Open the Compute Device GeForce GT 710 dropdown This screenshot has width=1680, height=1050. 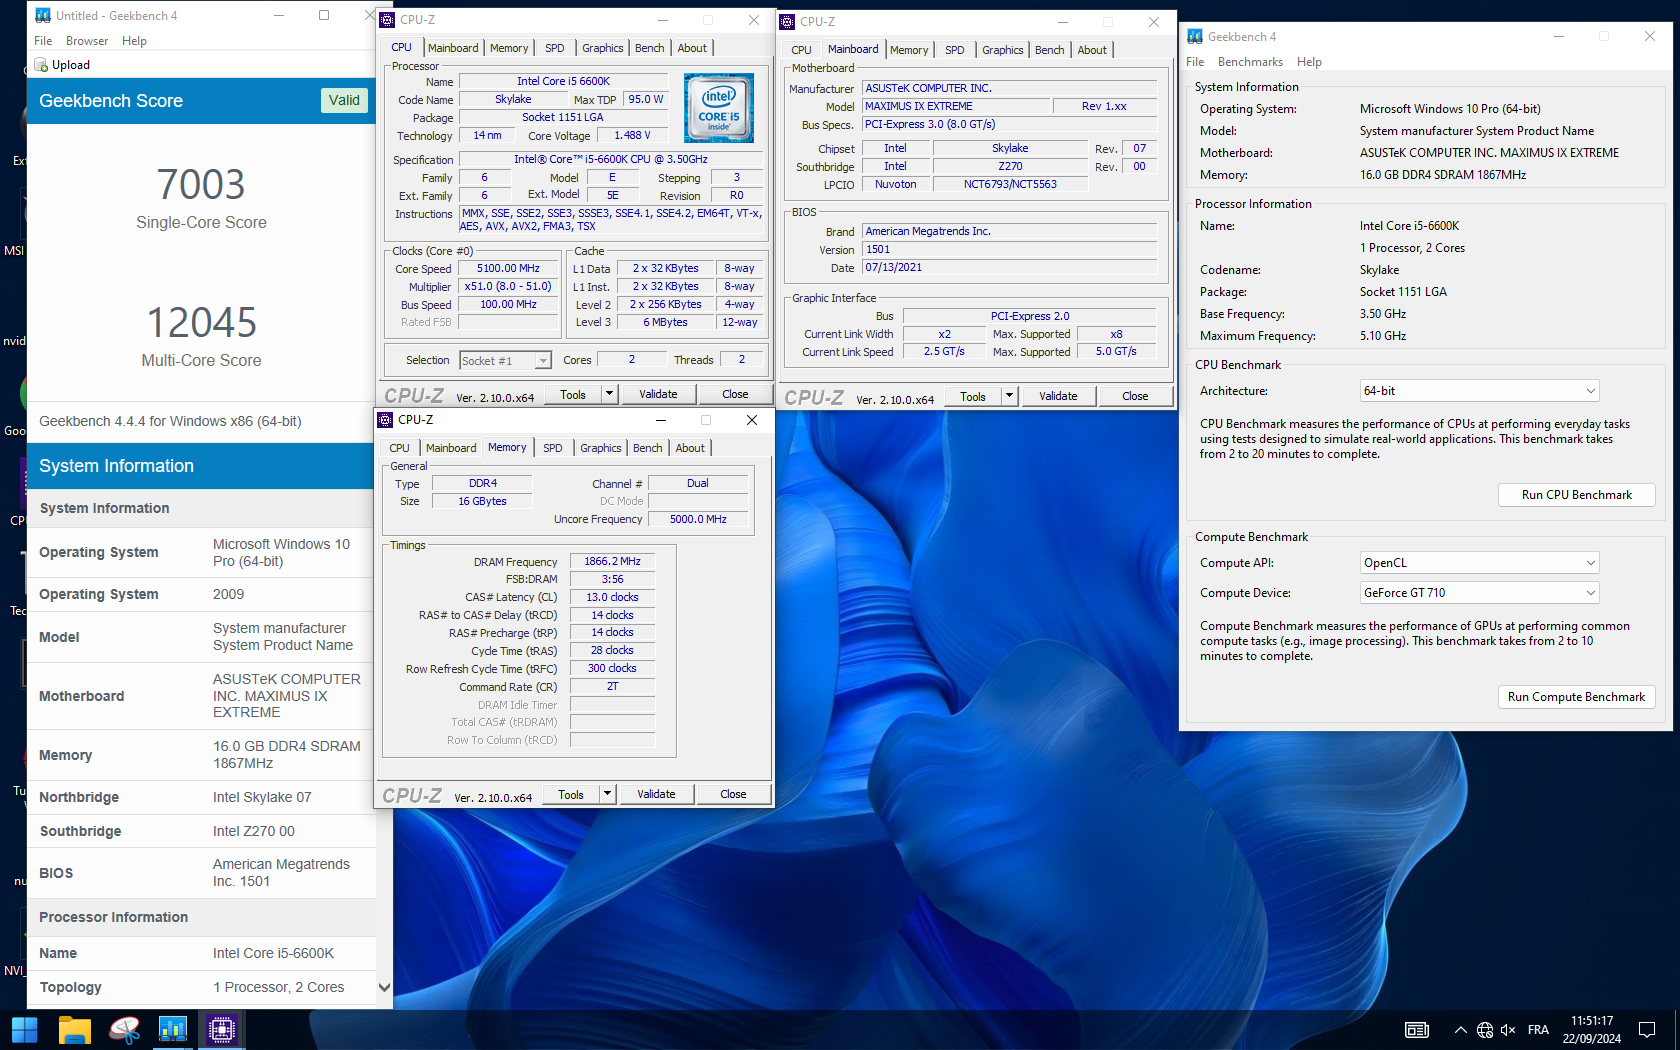click(x=1480, y=593)
